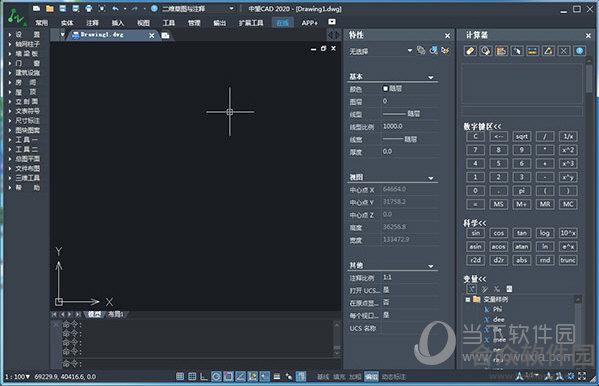The image size is (599, 386).
Task: Click the Save icon in quick access toolbar
Action: click(63, 8)
